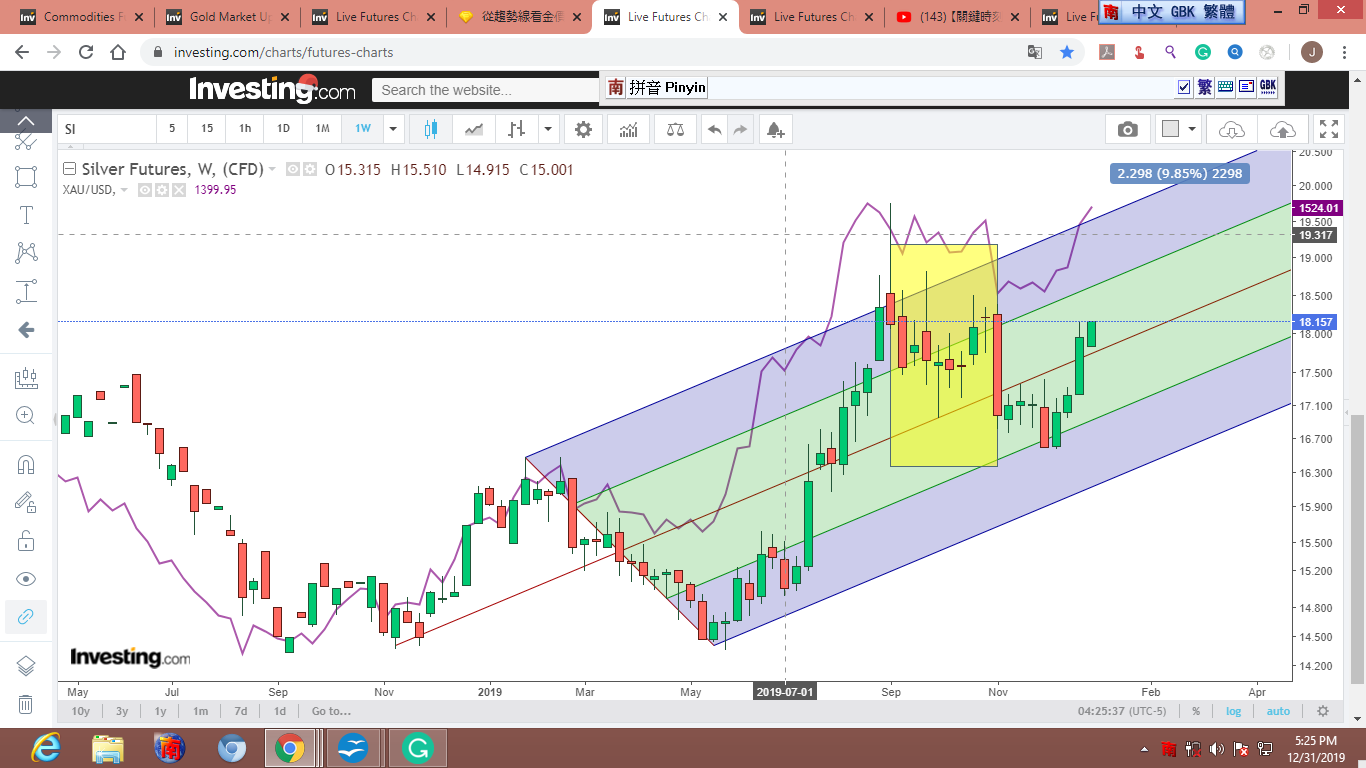Open the indicators icon in toolbar
Image resolution: width=1366 pixels, height=768 pixels.
click(629, 129)
